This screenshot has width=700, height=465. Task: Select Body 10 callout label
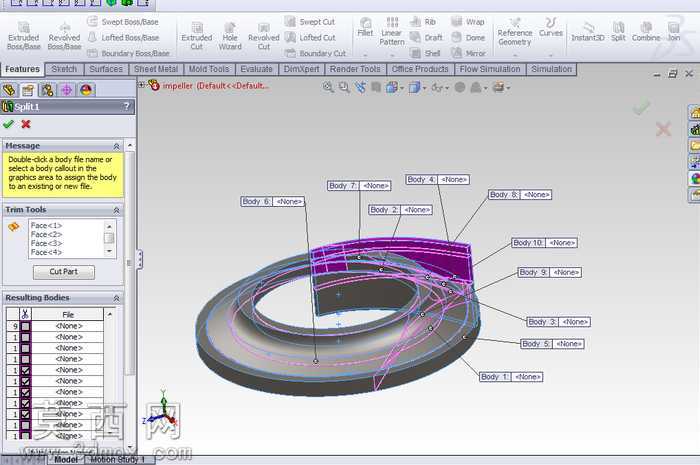click(544, 243)
